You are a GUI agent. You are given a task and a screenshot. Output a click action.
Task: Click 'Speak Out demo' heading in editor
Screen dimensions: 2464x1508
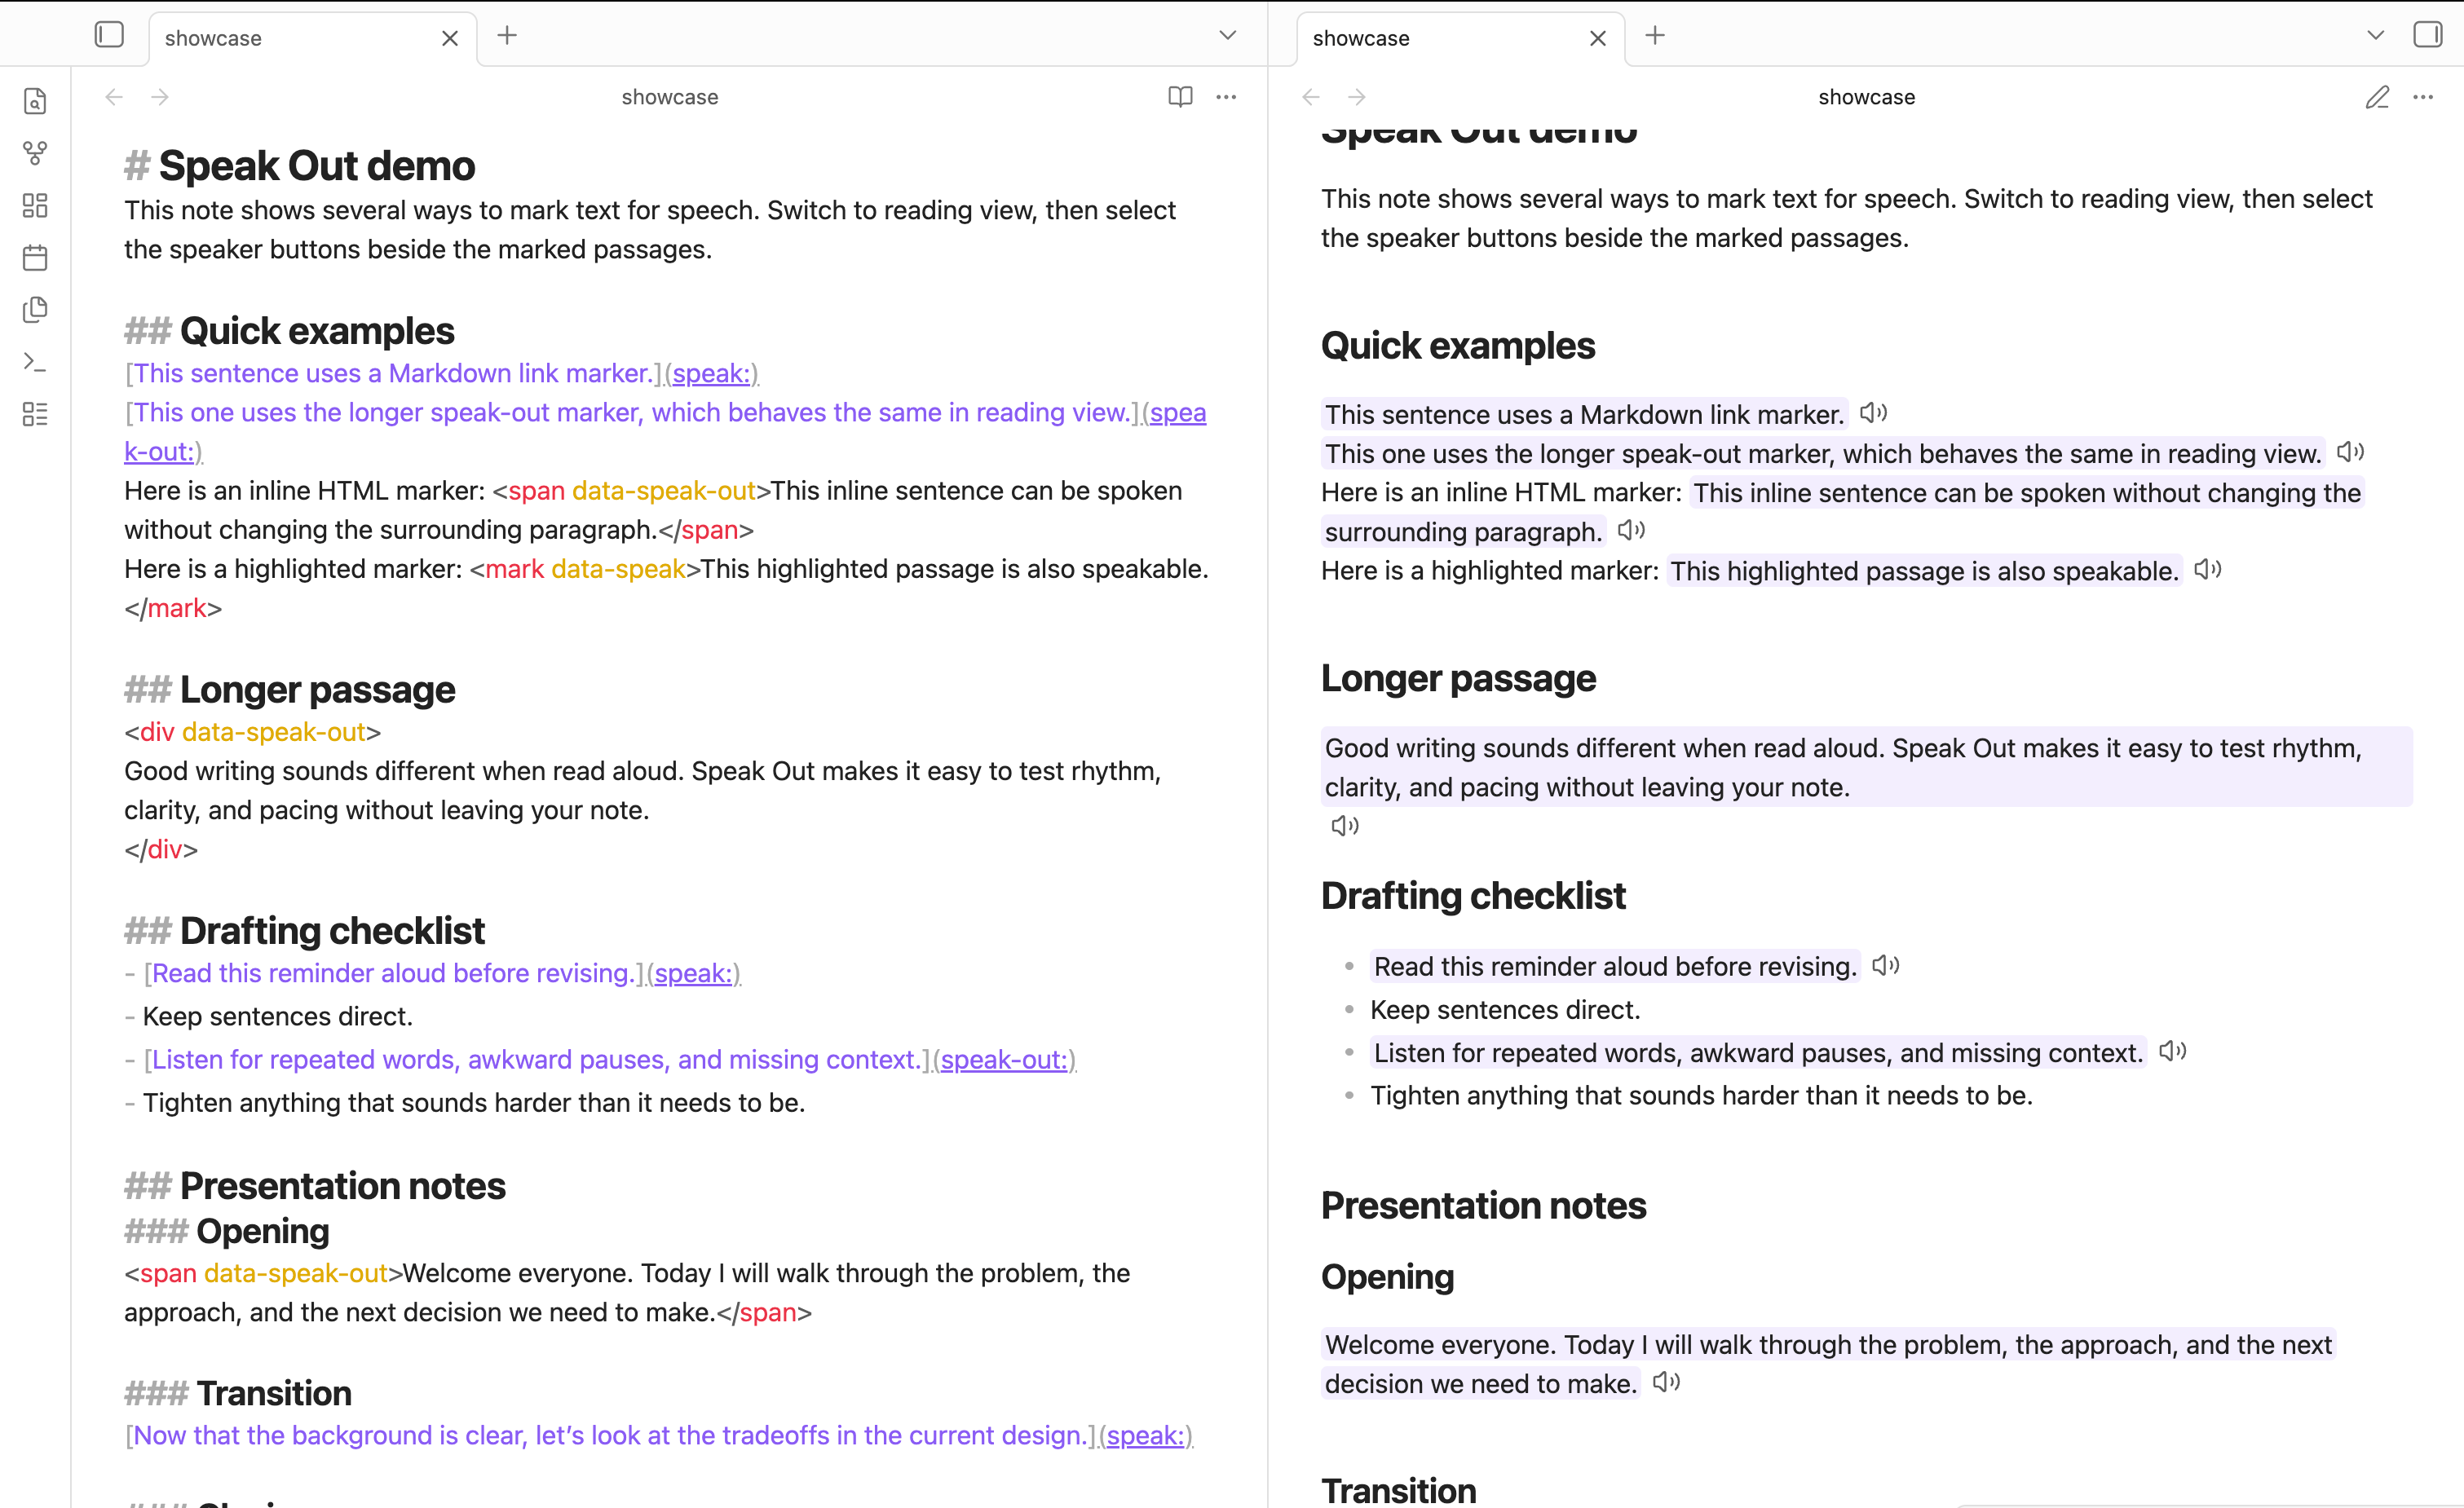coord(317,166)
